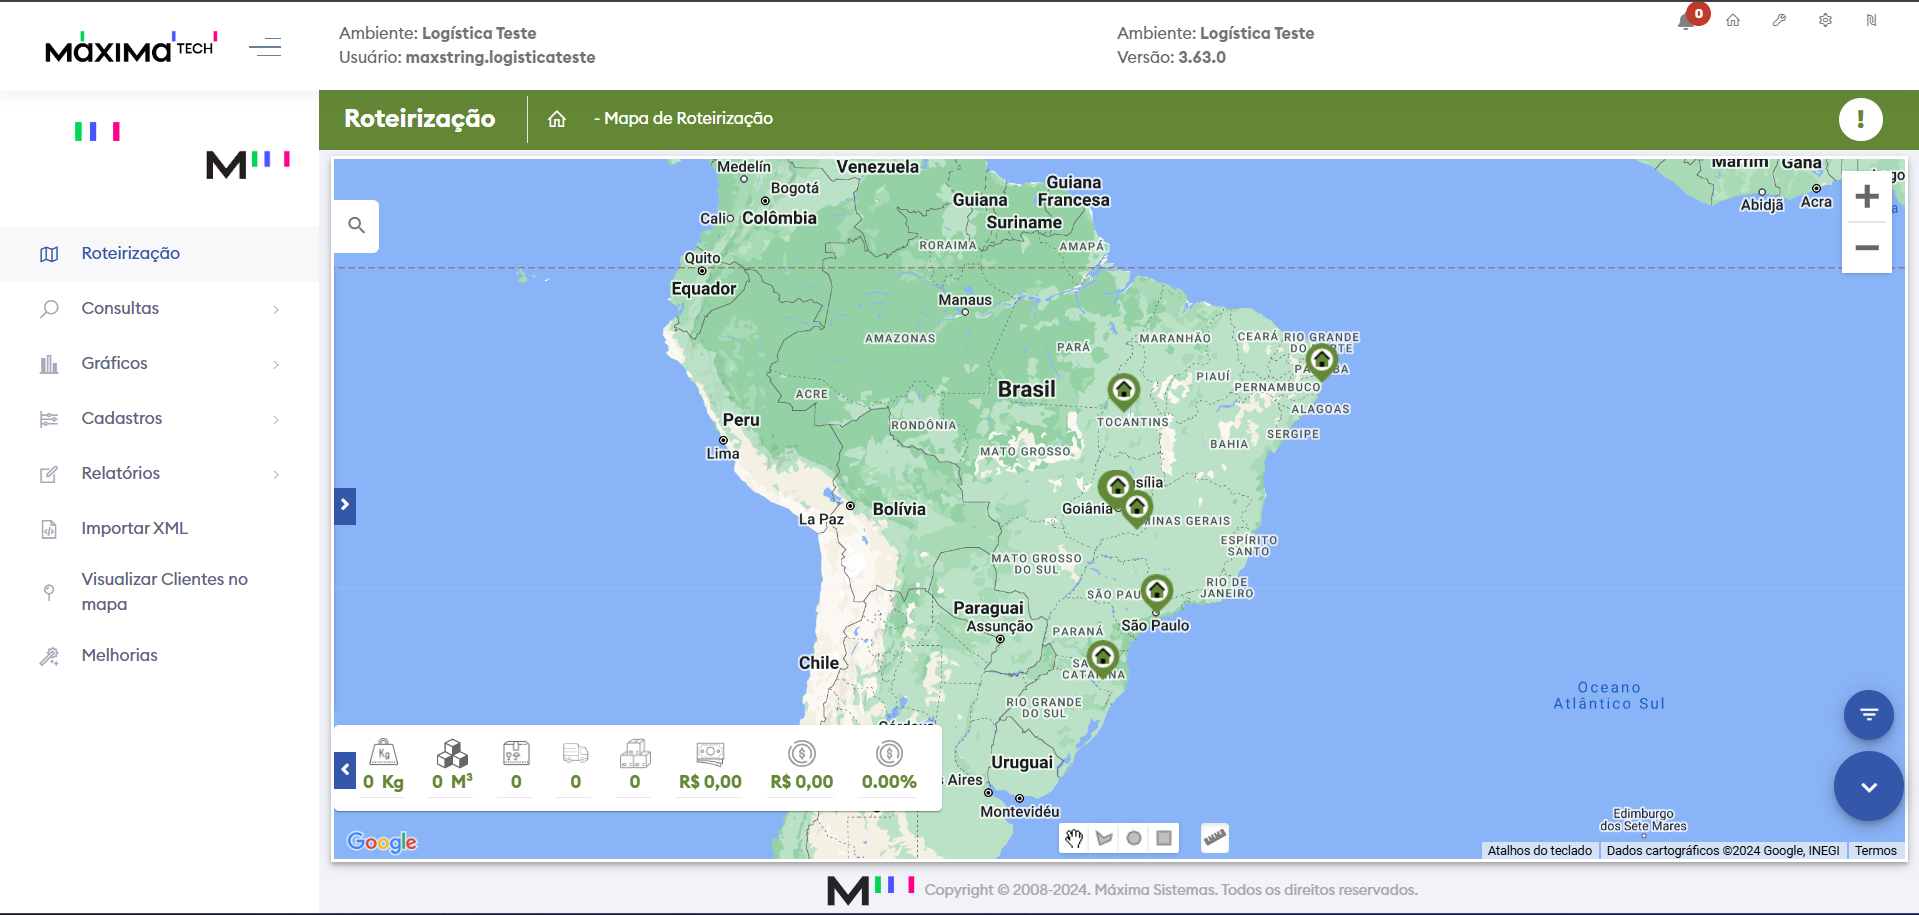
Task: Open the settings gear in the header
Action: point(1825,20)
